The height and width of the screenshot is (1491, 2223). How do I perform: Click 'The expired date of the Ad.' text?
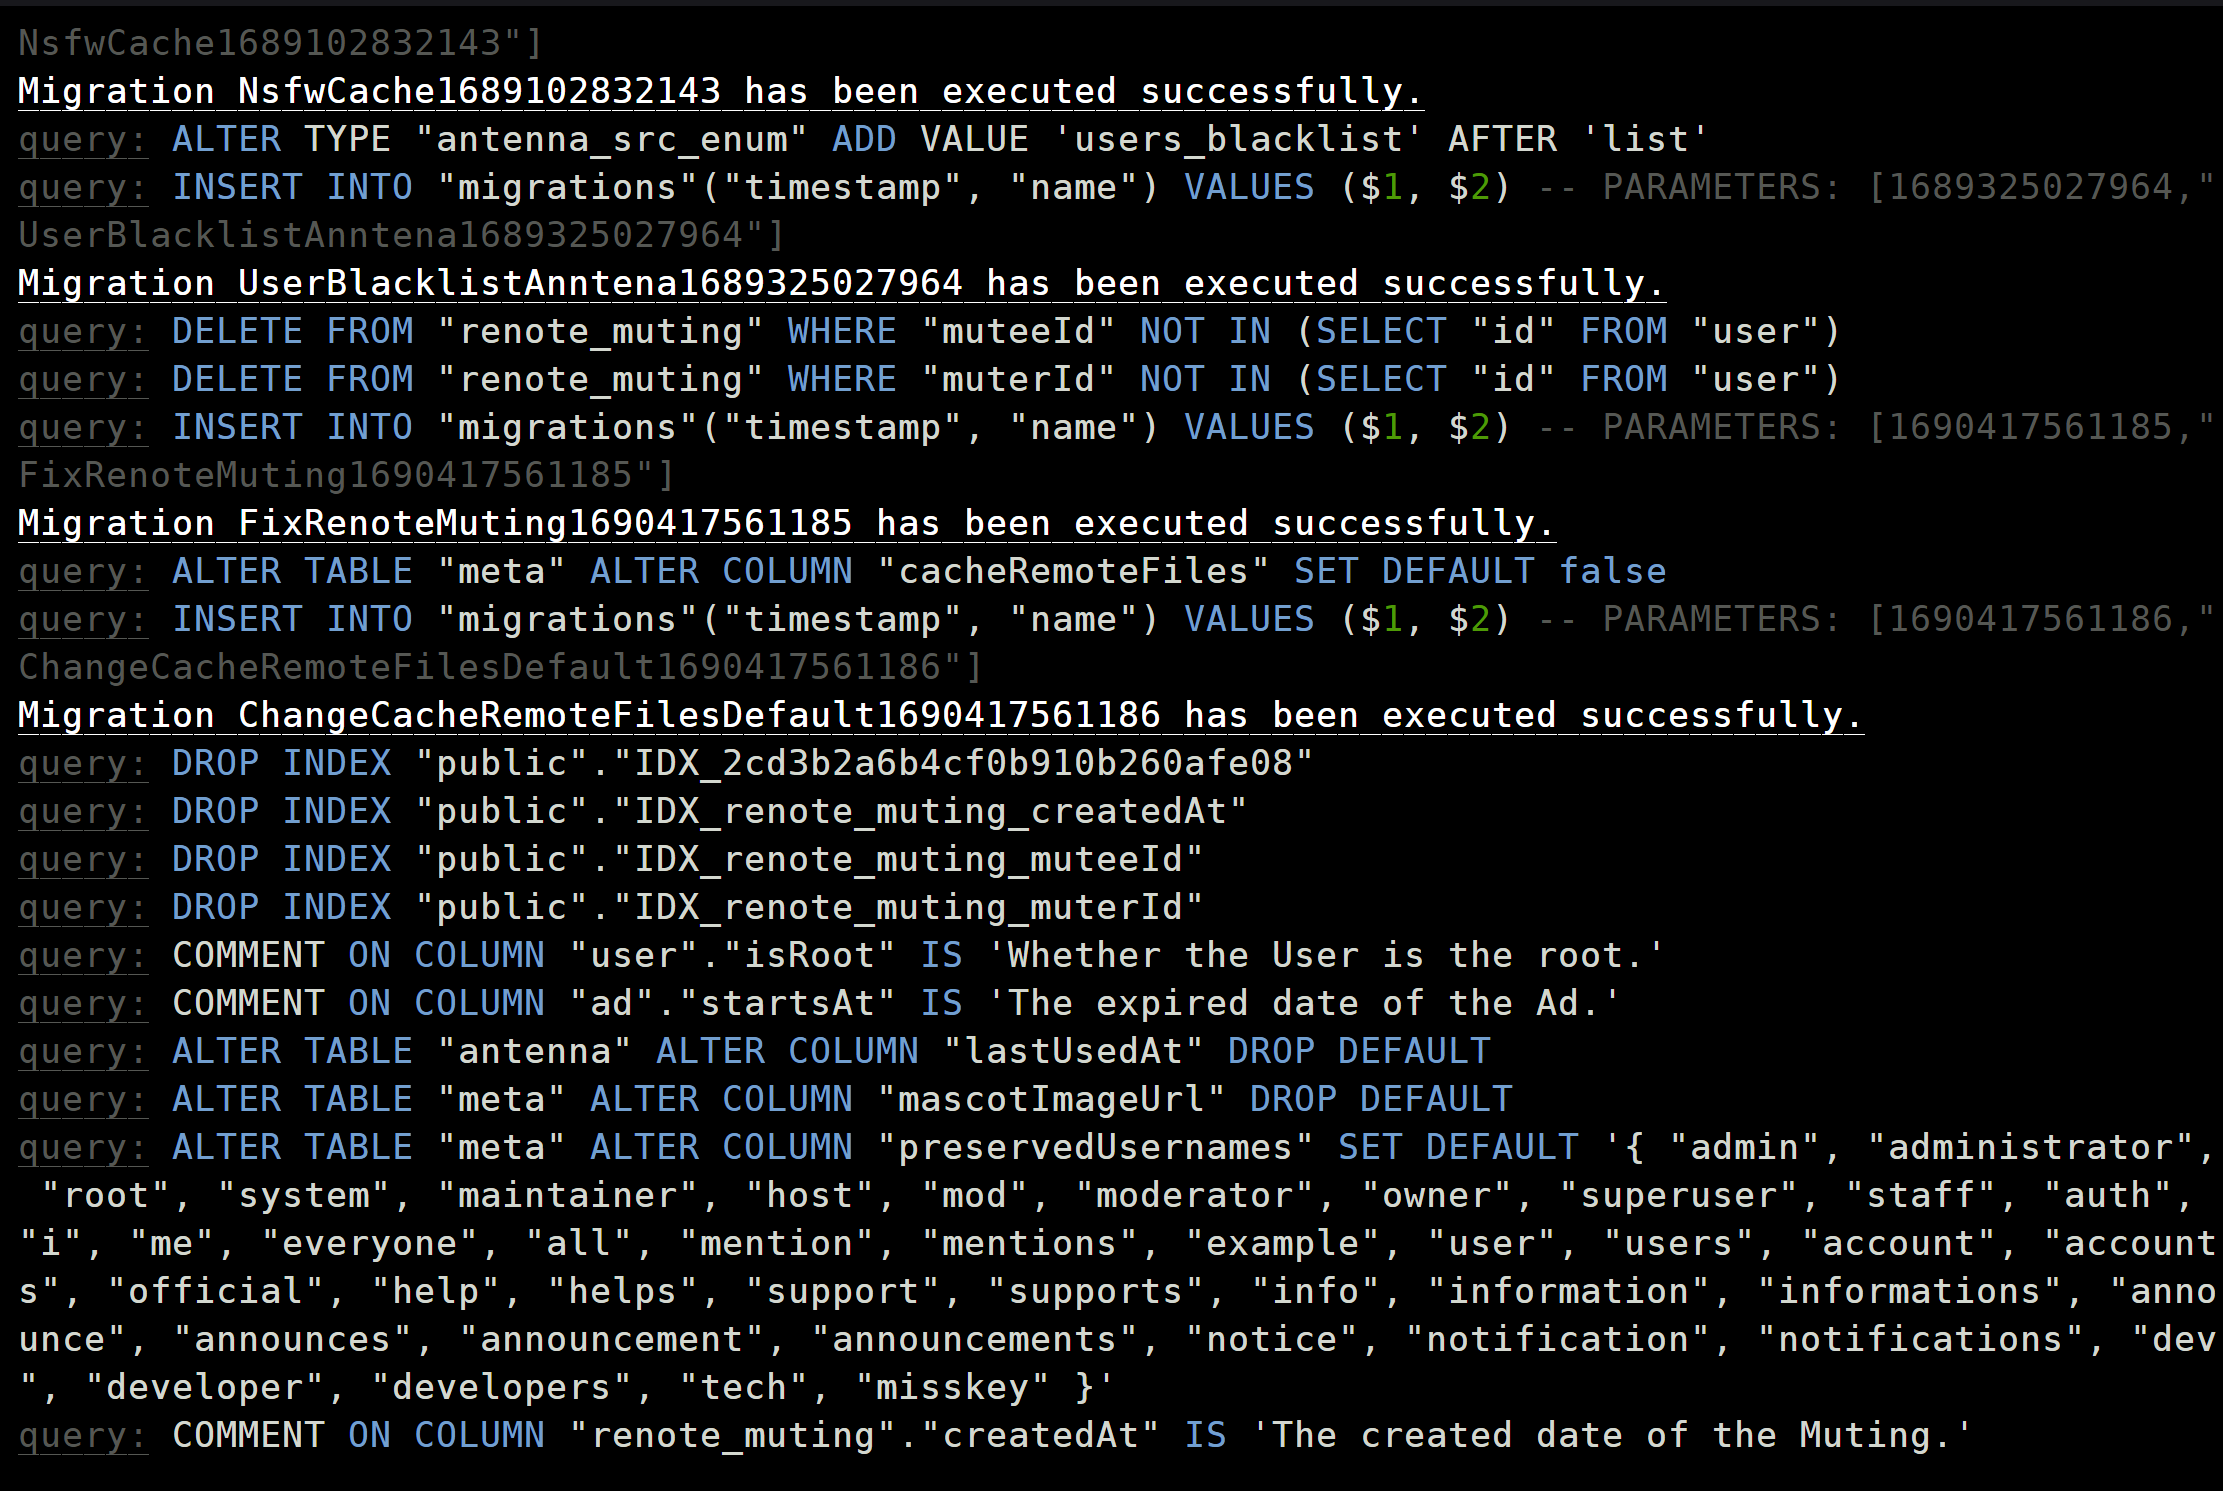tap(1303, 1004)
